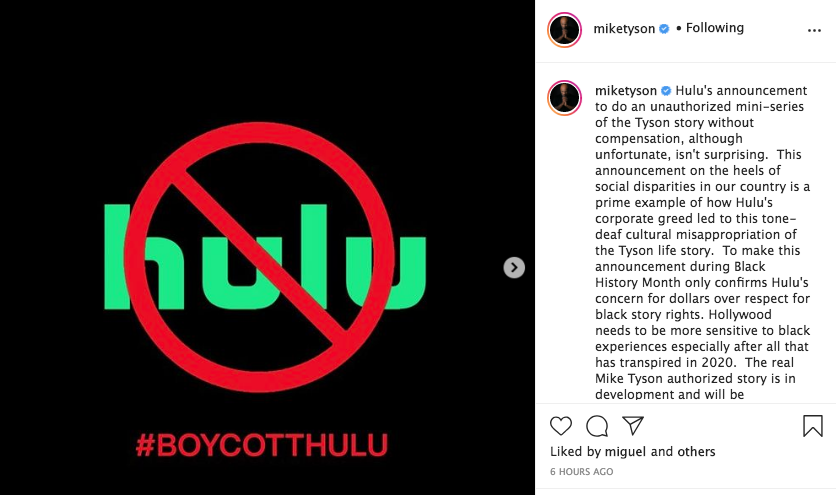Share the post via paper plane icon

pyautogui.click(x=633, y=425)
